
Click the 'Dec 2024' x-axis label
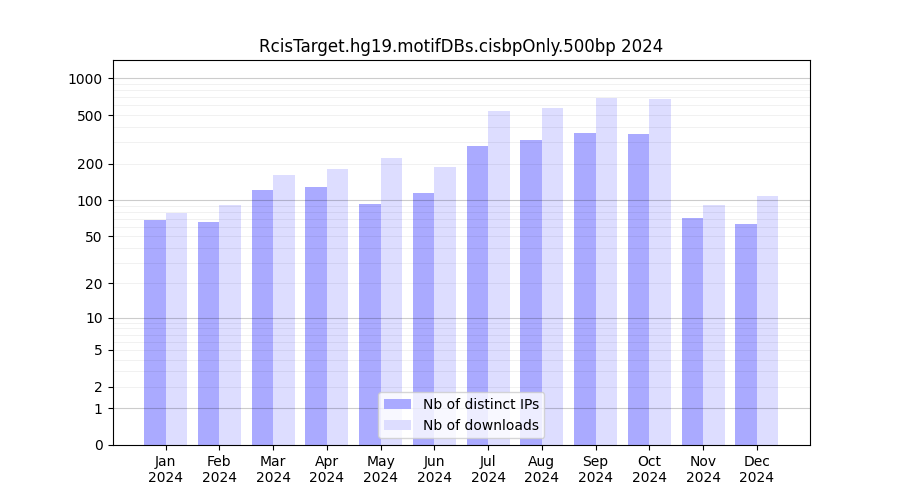click(757, 469)
